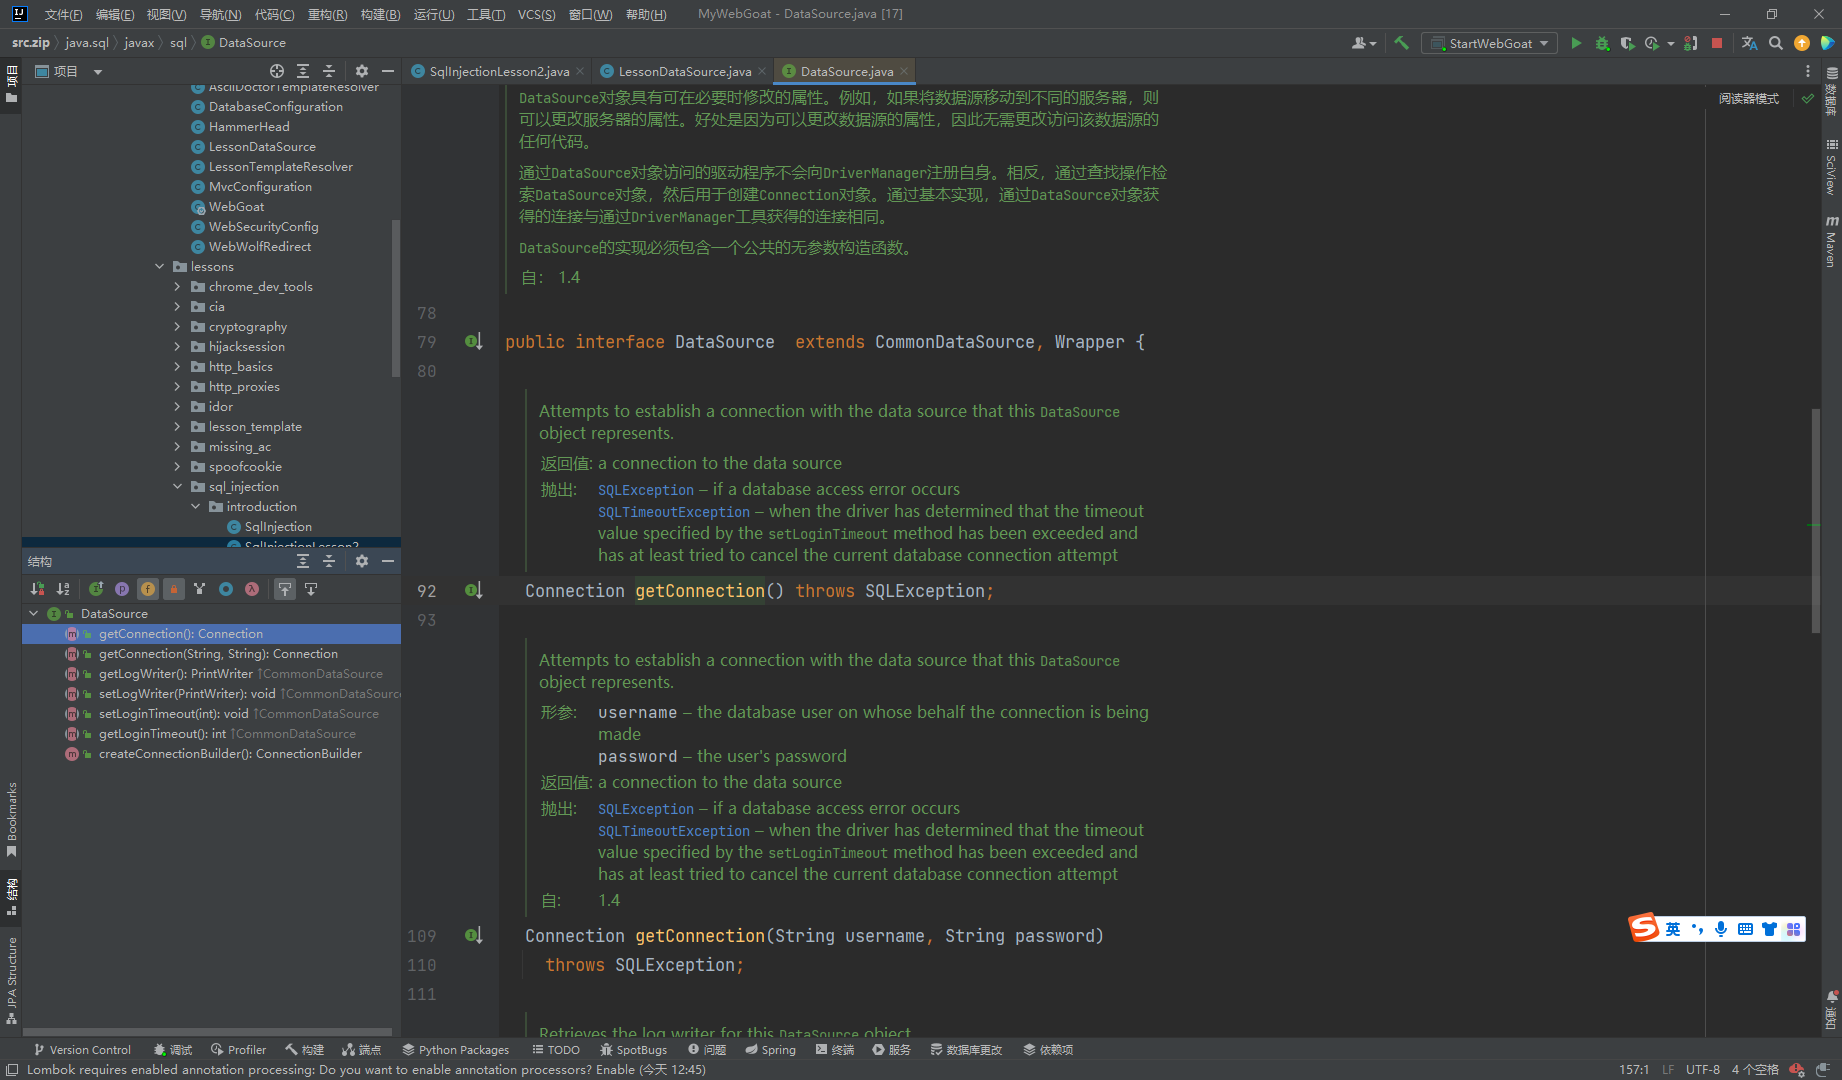Open Structure panel gear settings
The width and height of the screenshot is (1842, 1080).
tap(362, 561)
